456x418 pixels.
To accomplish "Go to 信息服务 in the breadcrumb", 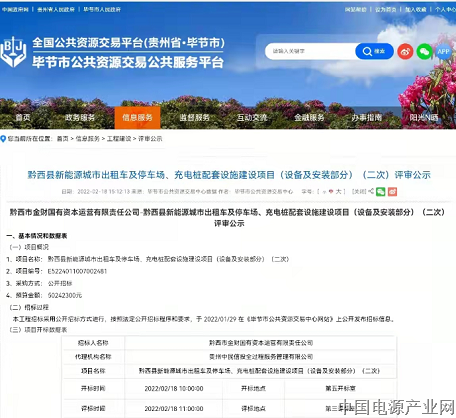I will click(88, 139).
